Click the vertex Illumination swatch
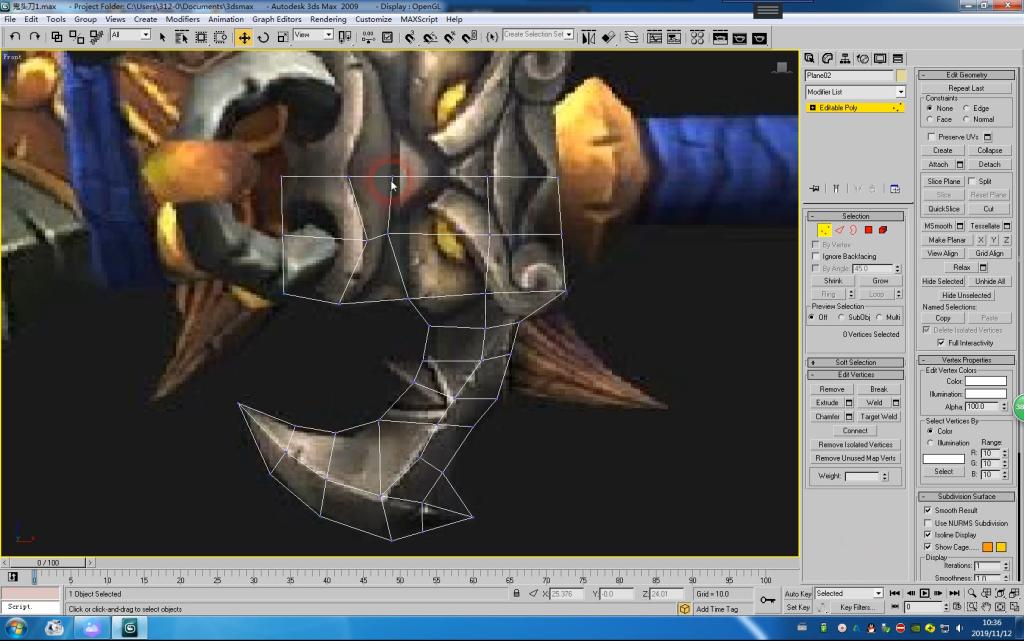Viewport: 1024px width, 641px height. pos(985,394)
